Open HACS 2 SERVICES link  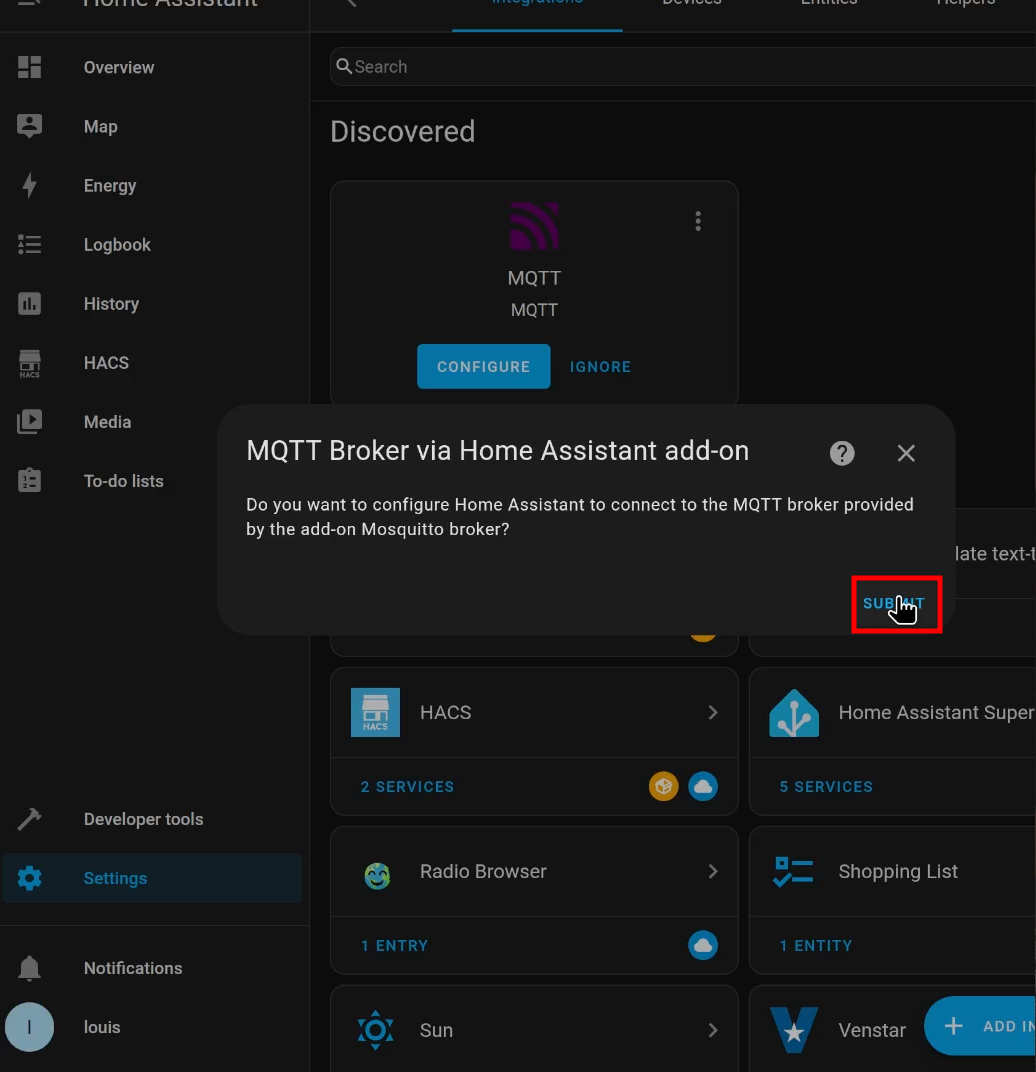408,786
